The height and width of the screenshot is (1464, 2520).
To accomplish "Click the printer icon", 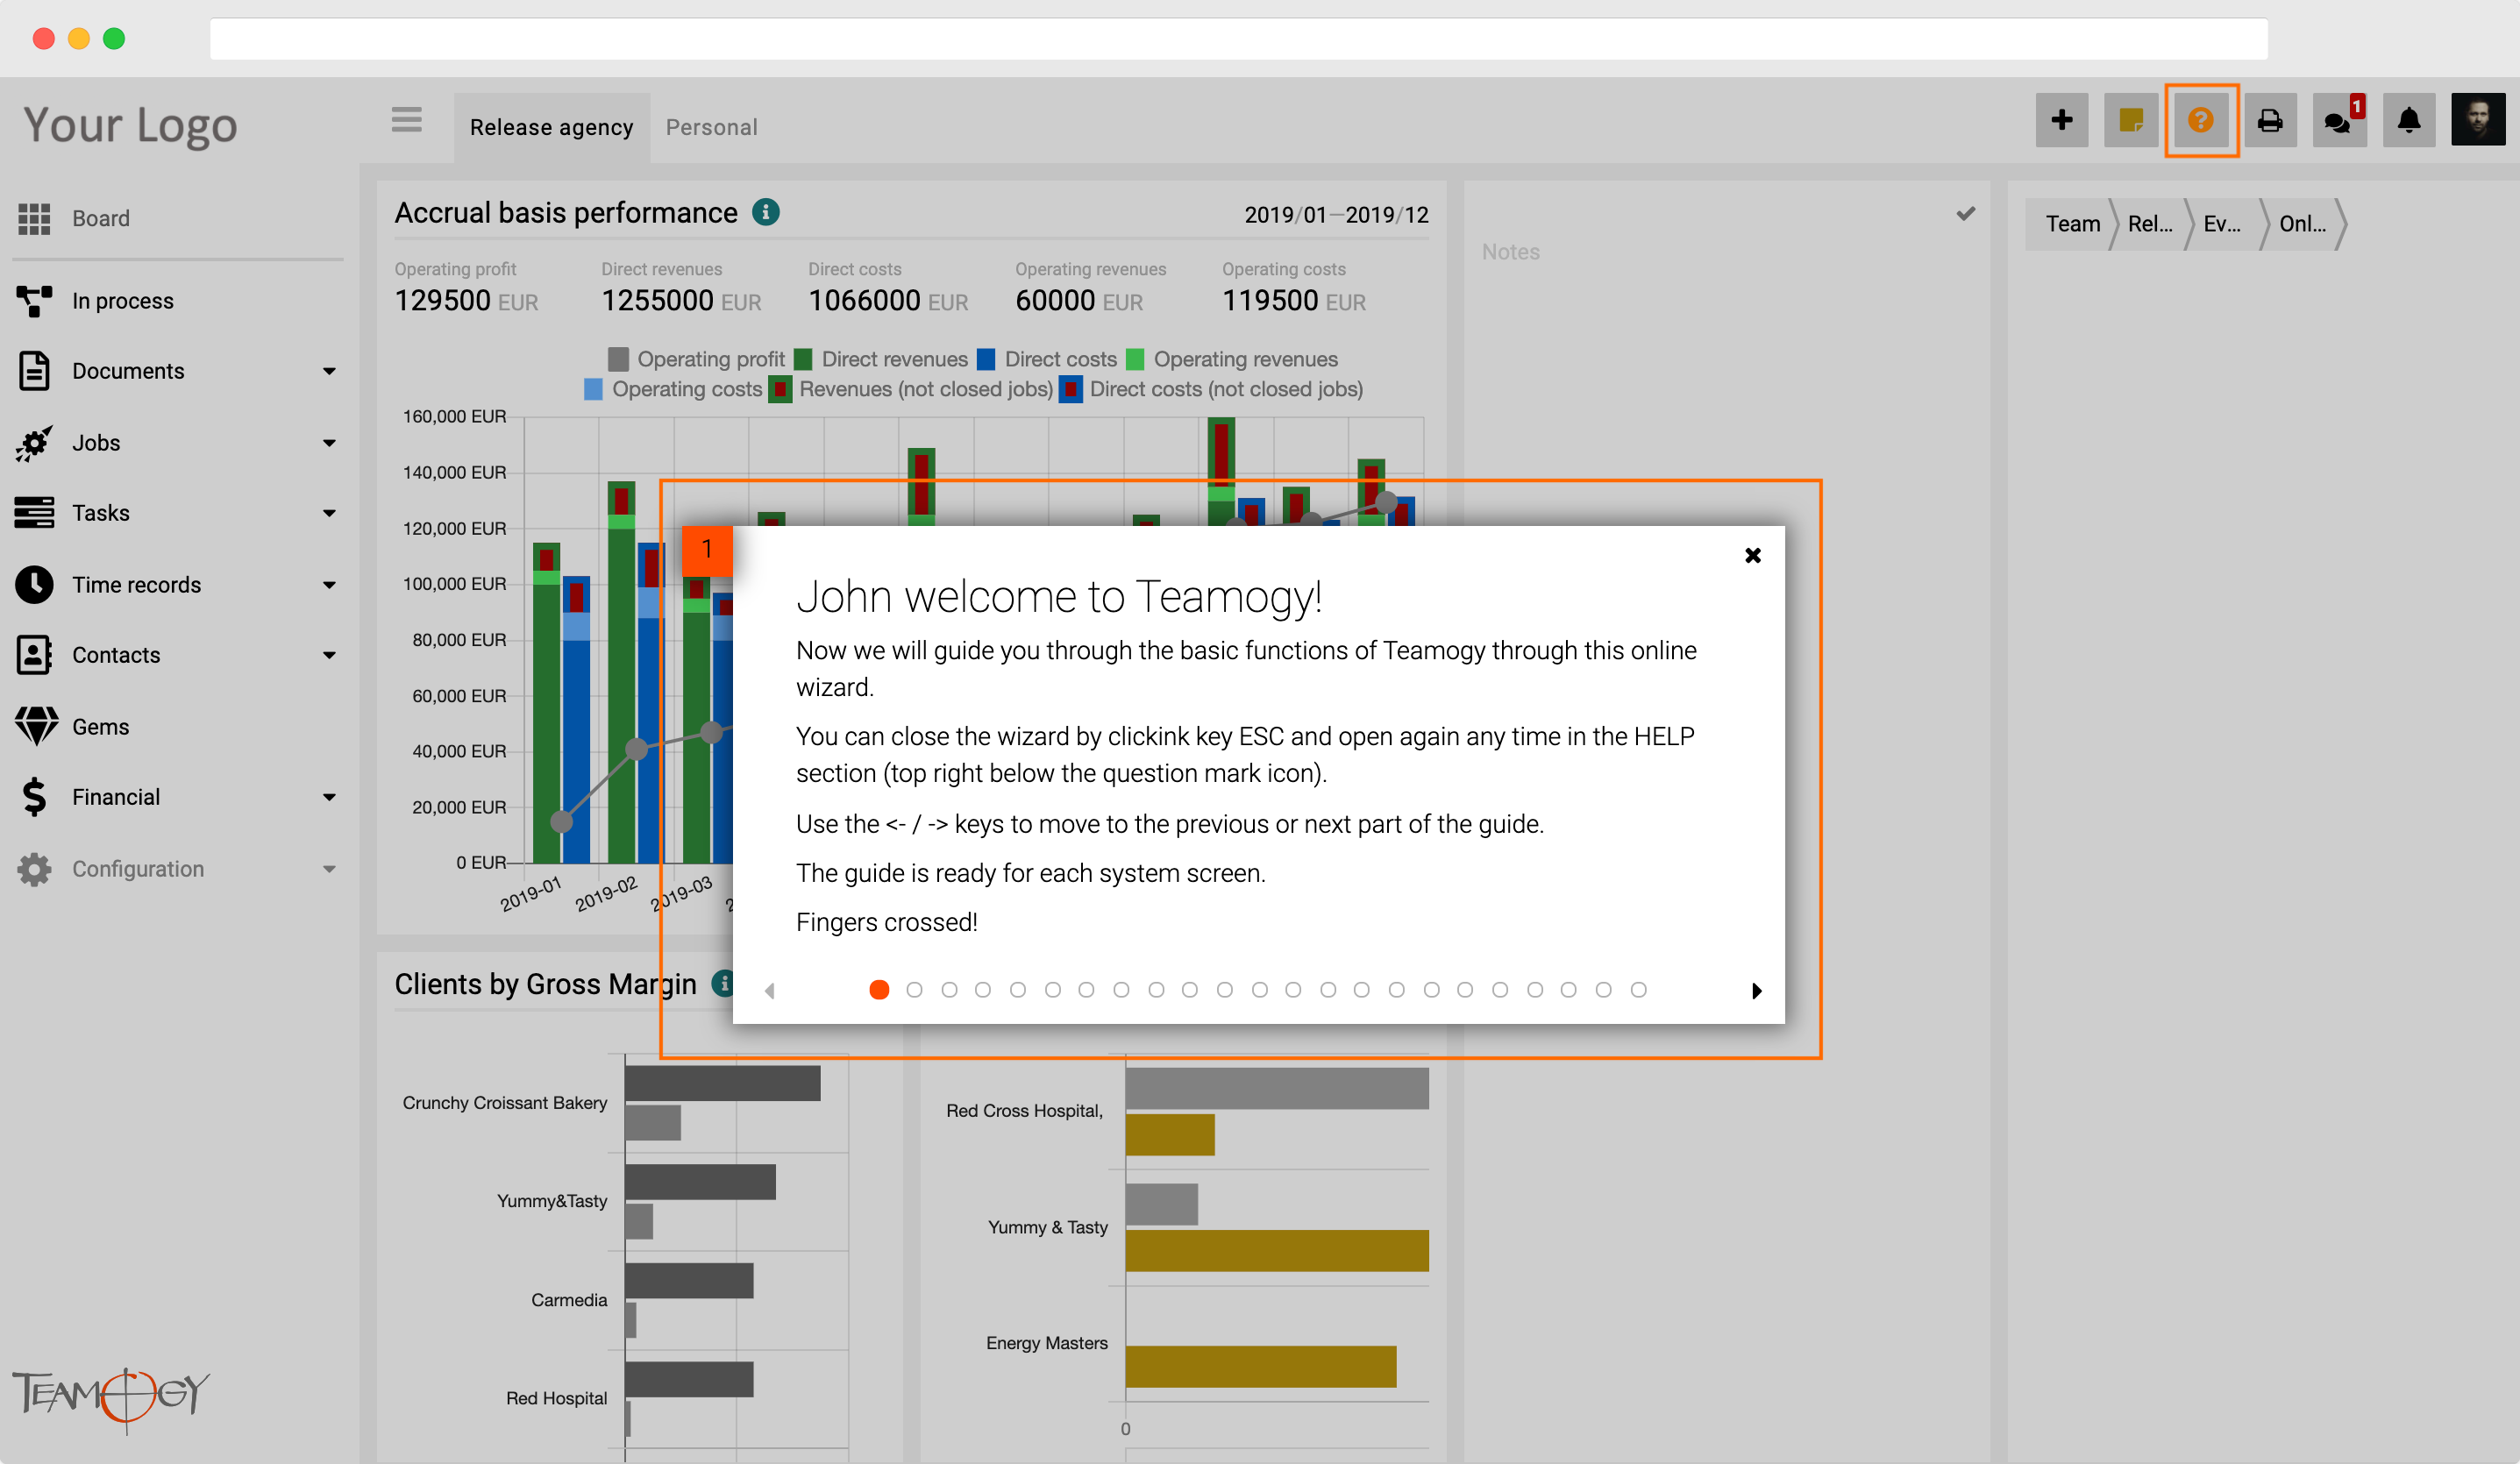I will coord(2270,120).
